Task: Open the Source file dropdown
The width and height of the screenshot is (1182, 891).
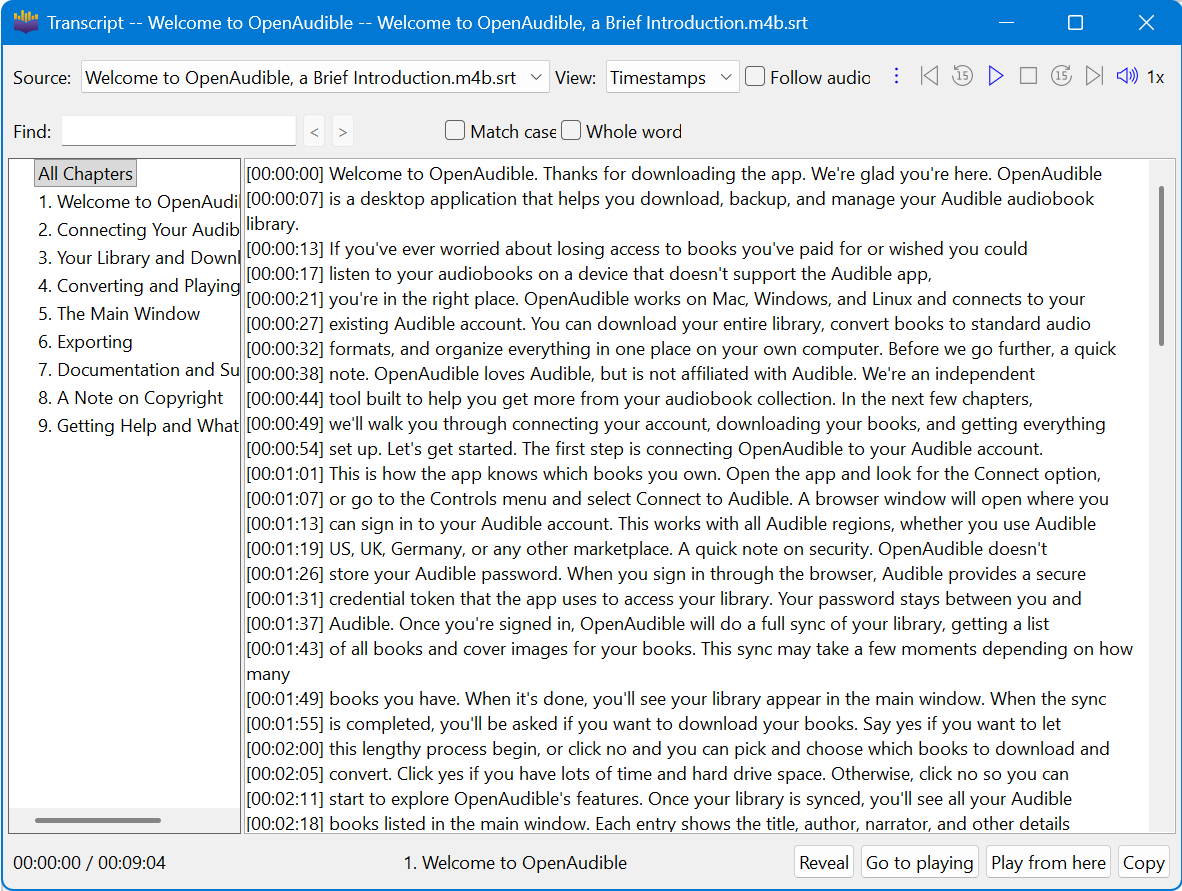Action: pos(315,77)
